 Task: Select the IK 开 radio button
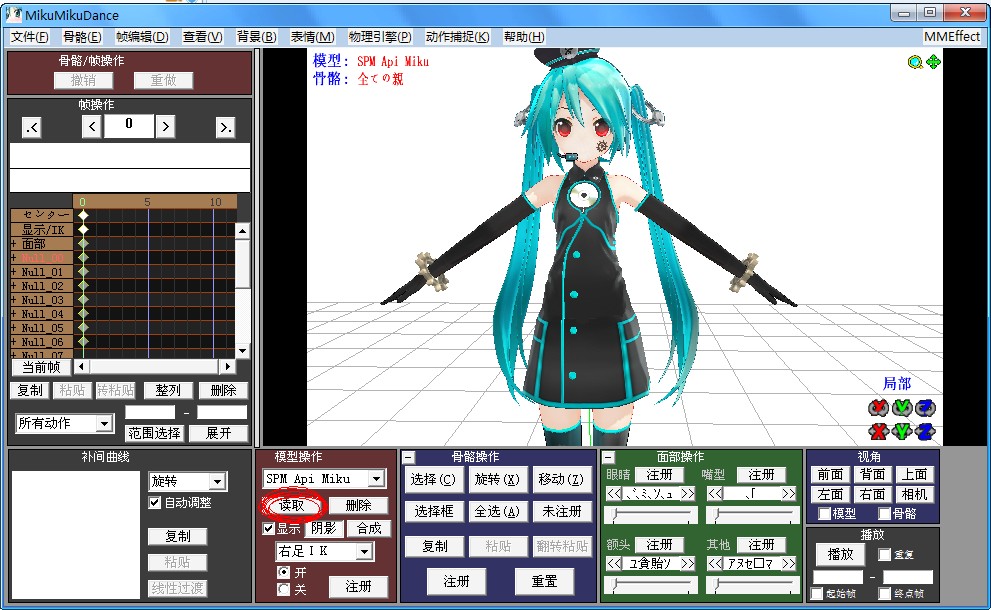[x=284, y=572]
